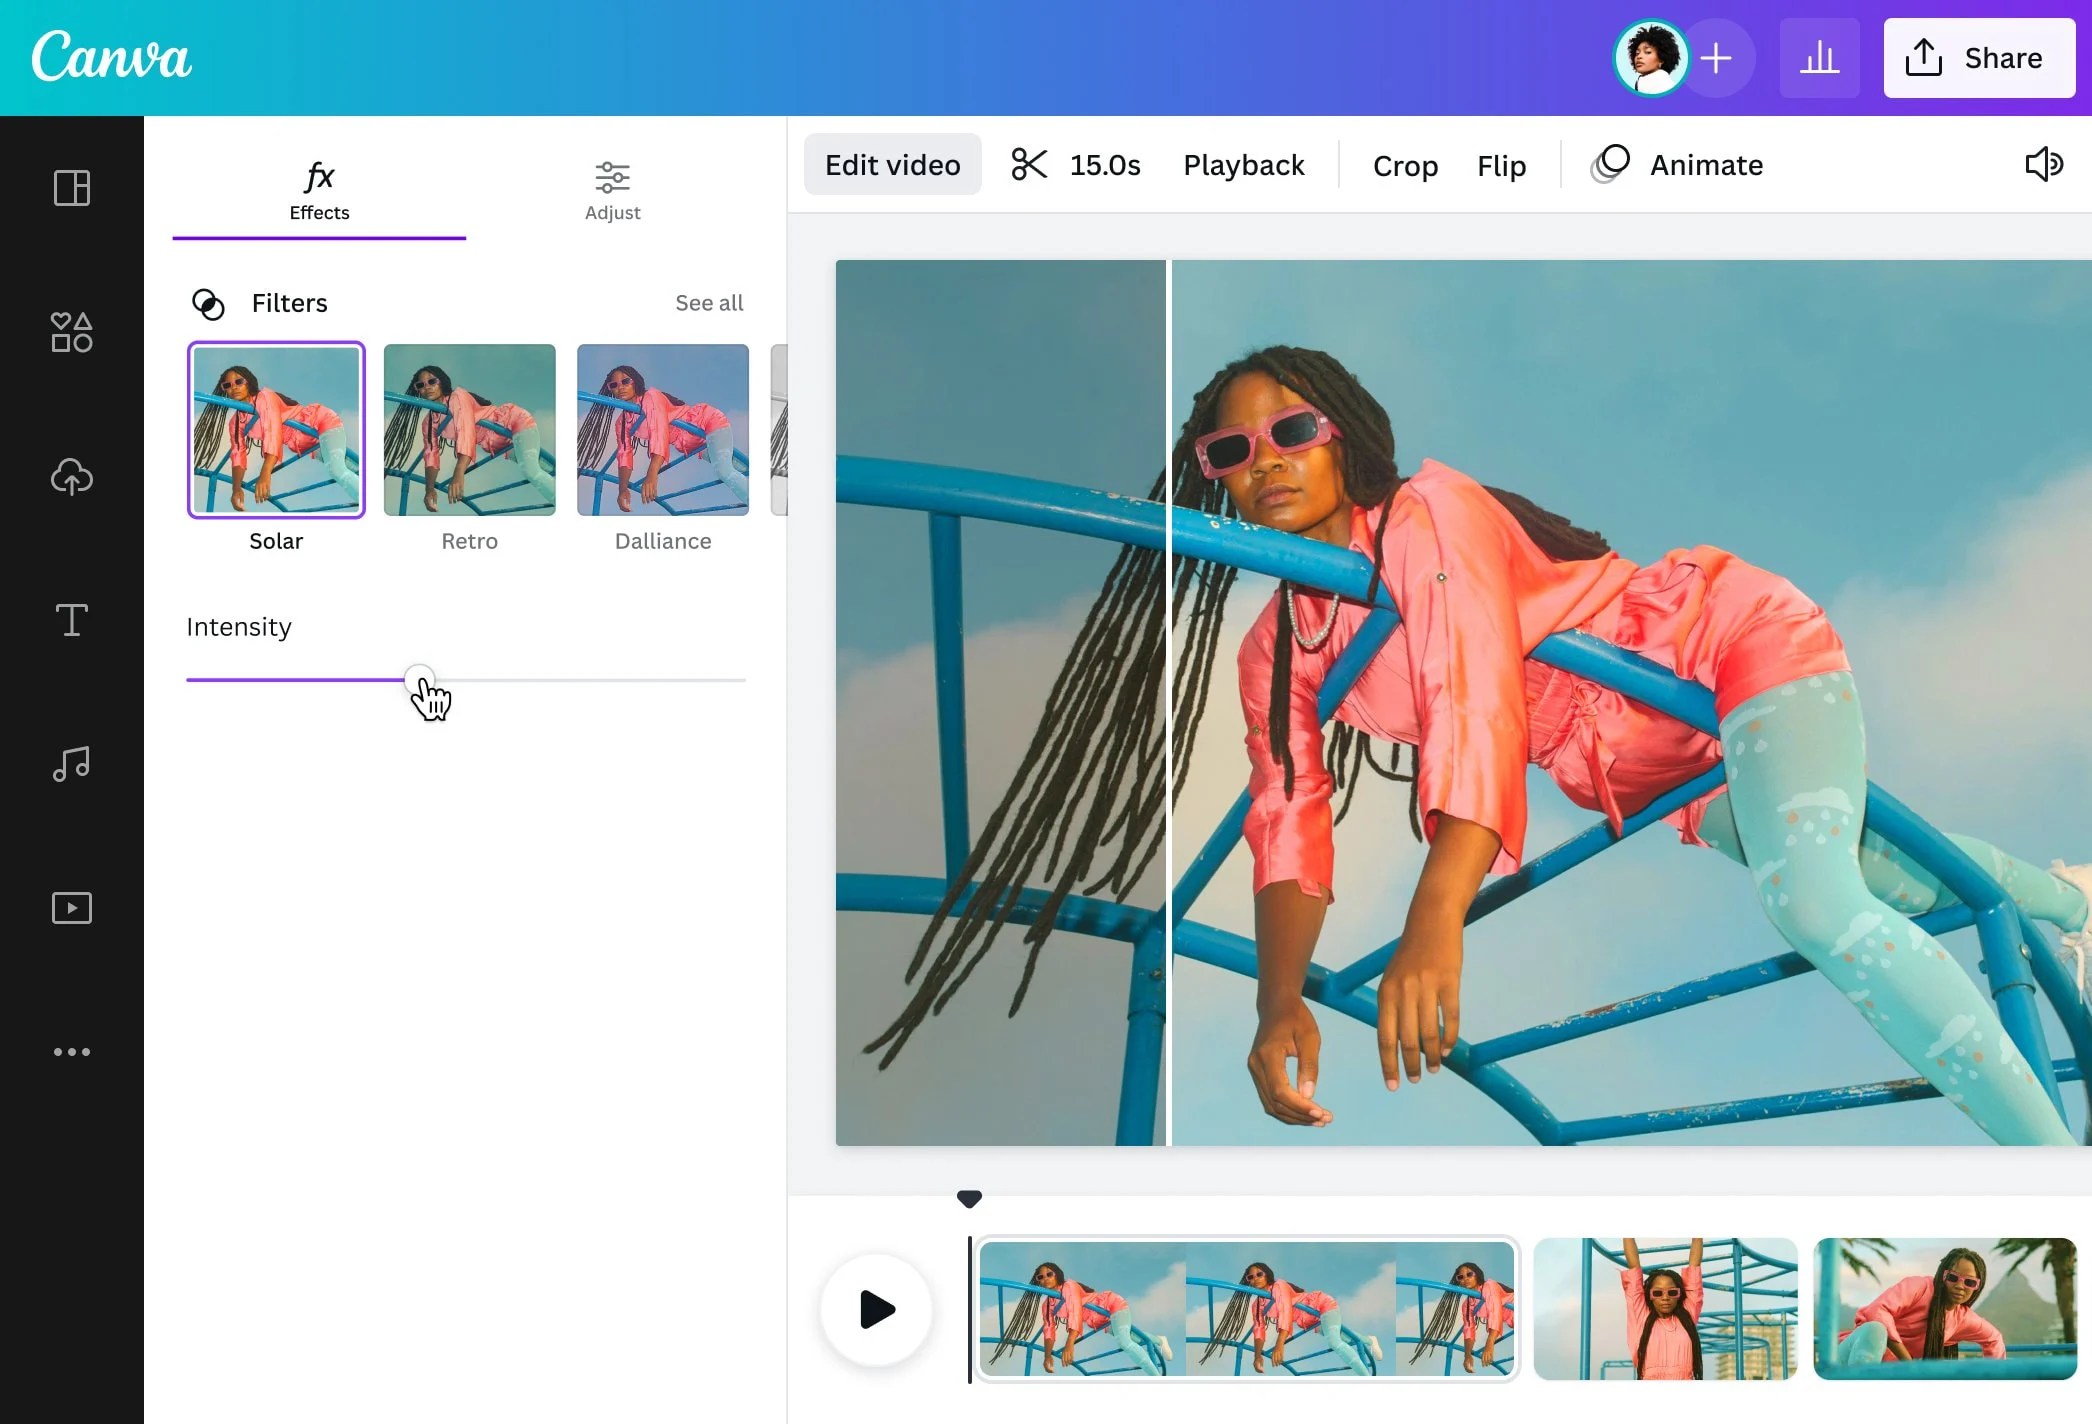Open the Elements panel from the sidebar
The width and height of the screenshot is (2092, 1424).
[x=71, y=332]
